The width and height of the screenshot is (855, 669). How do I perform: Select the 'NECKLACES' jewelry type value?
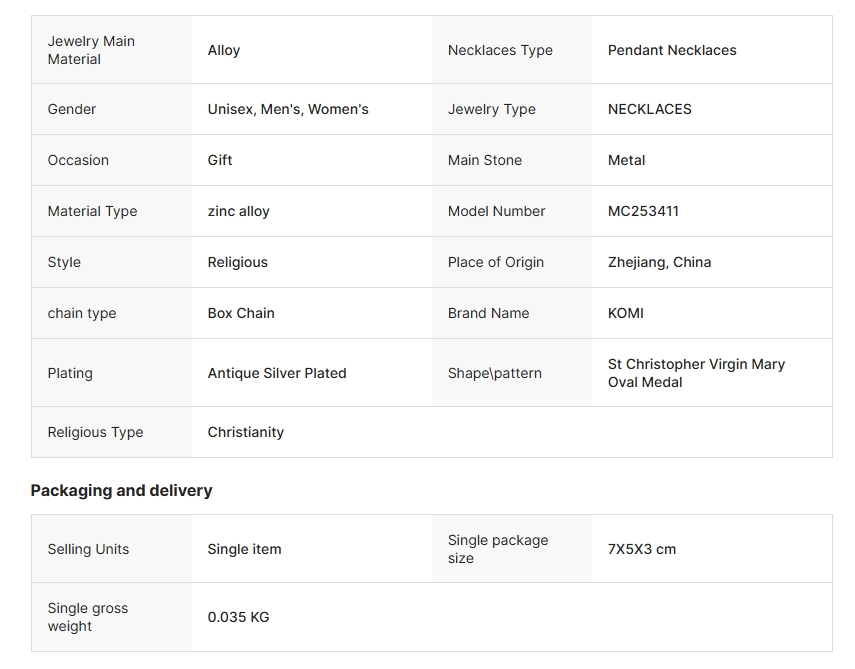(x=650, y=109)
